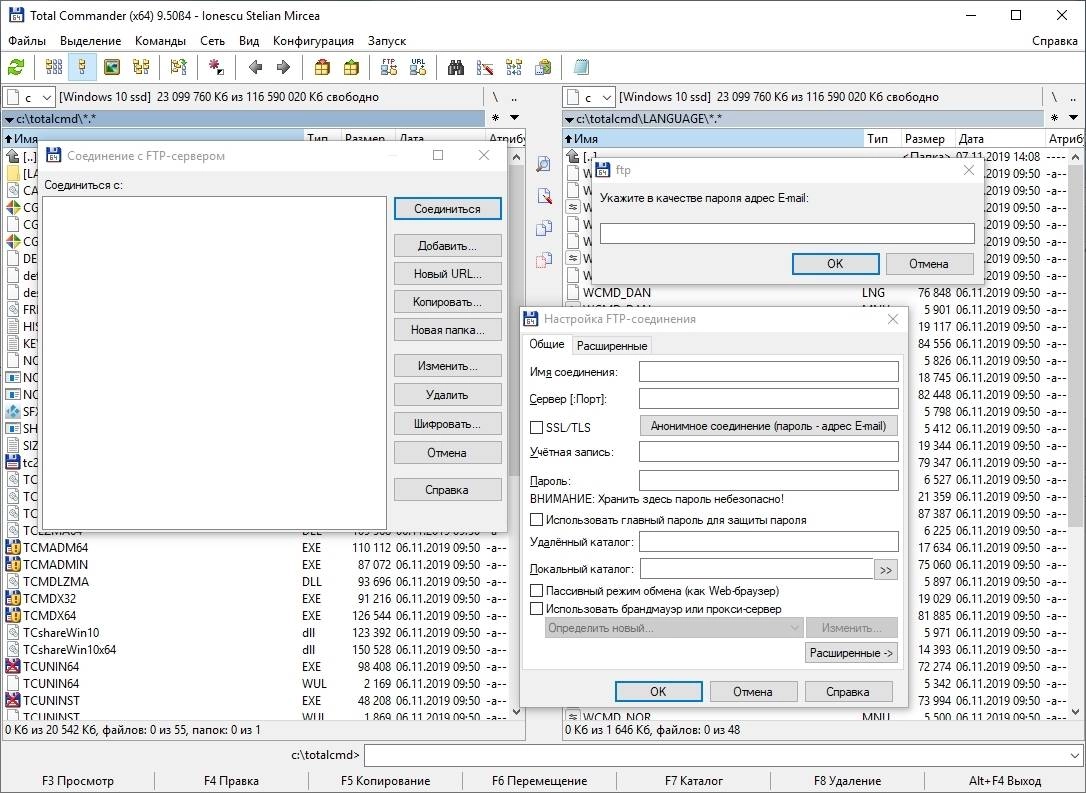
Task: Click the Шифровать... button
Action: [x=447, y=423]
